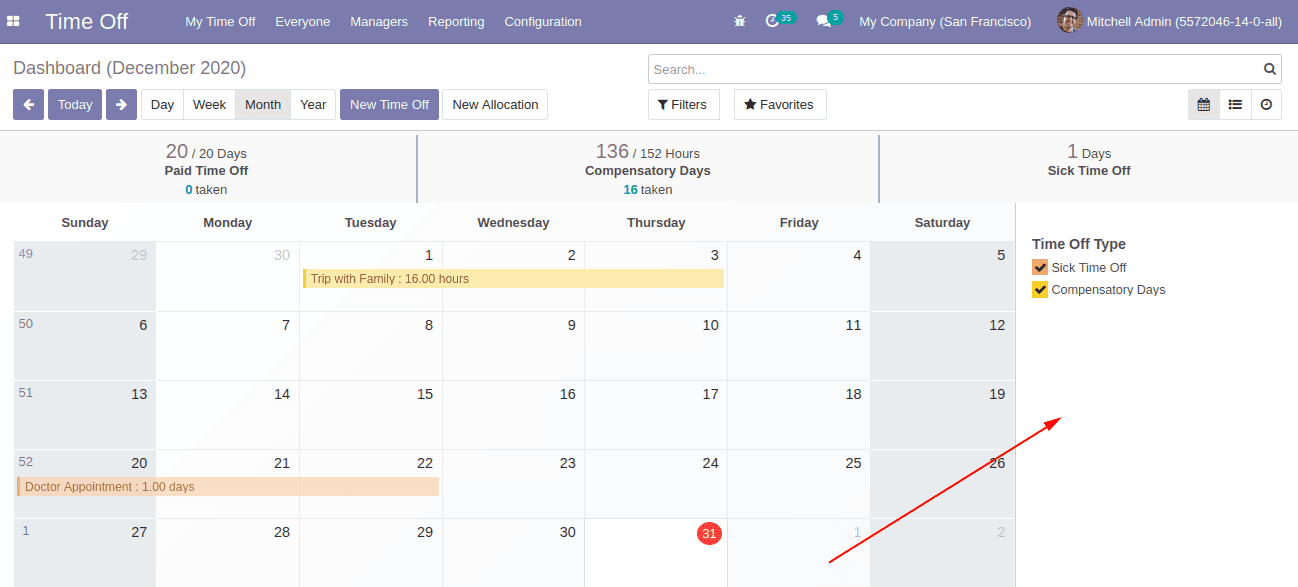1298x587 pixels.
Task: Click Sick Time Off summary label
Action: (x=1090, y=170)
